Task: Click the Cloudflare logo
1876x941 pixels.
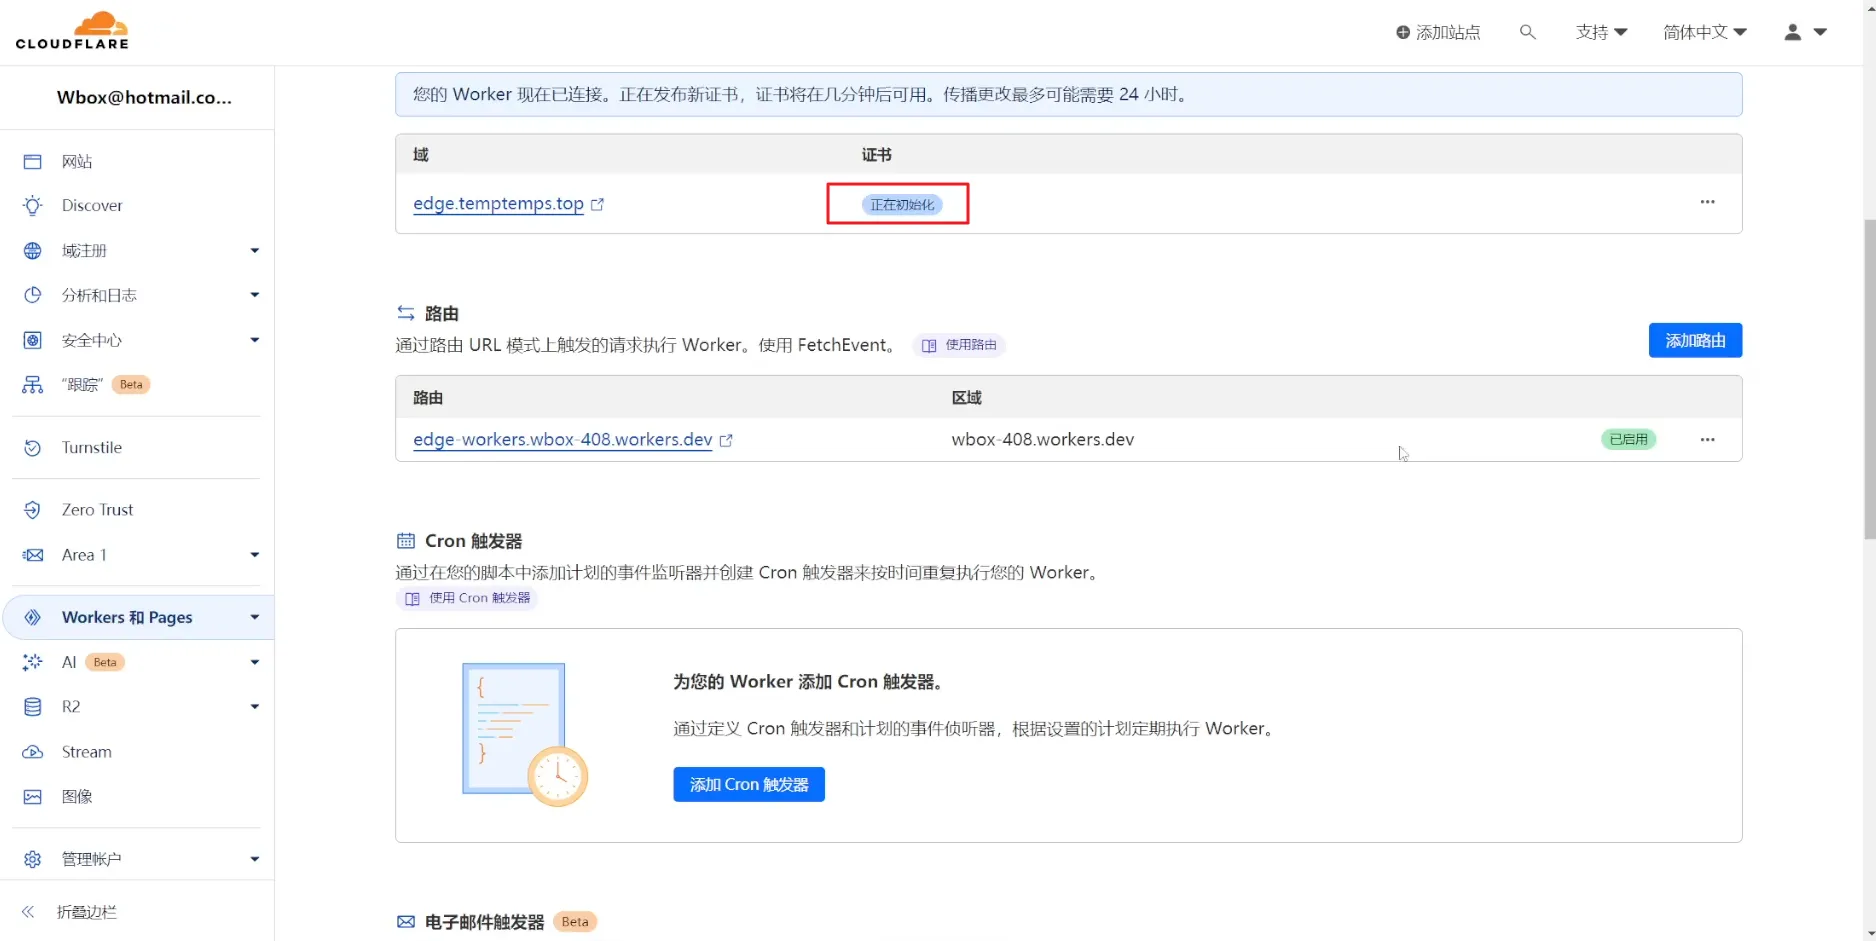Action: (72, 31)
